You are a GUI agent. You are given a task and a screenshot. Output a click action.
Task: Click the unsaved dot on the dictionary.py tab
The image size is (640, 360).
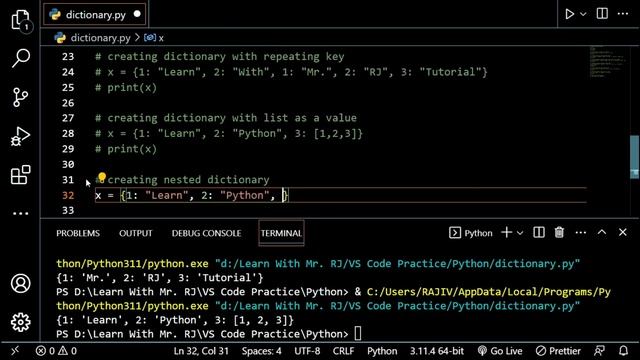[x=137, y=14]
